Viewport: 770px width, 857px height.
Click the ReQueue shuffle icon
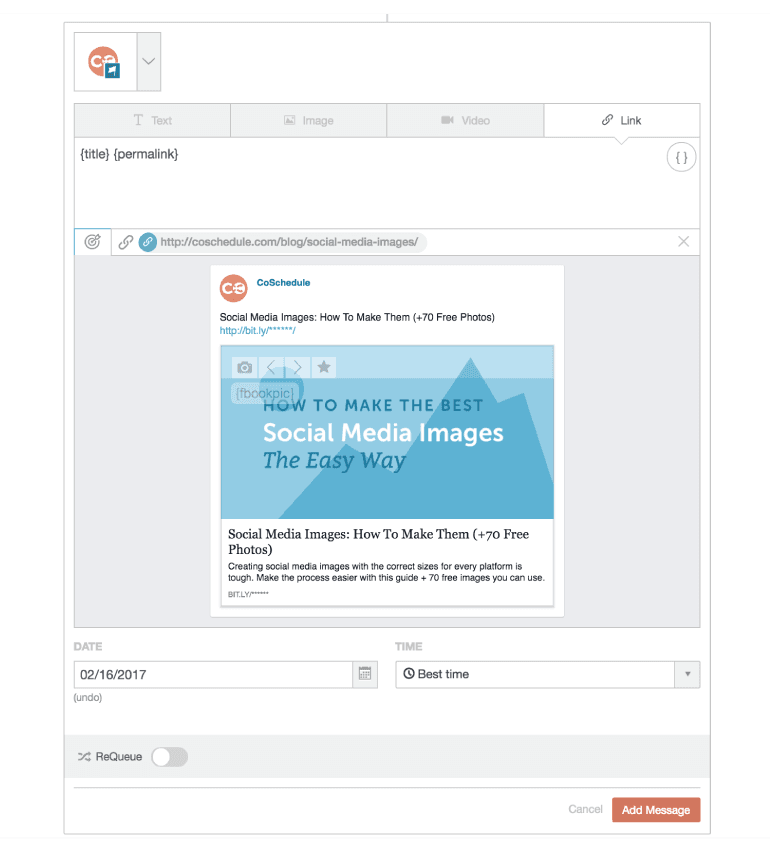point(84,757)
